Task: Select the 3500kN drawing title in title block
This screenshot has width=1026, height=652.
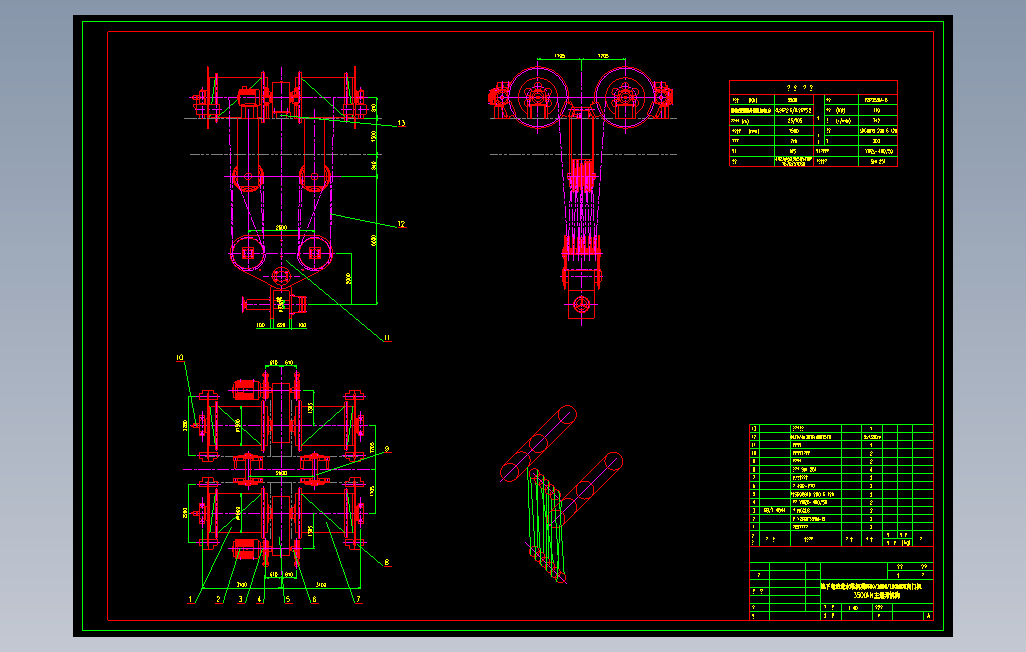Action: pos(877,595)
